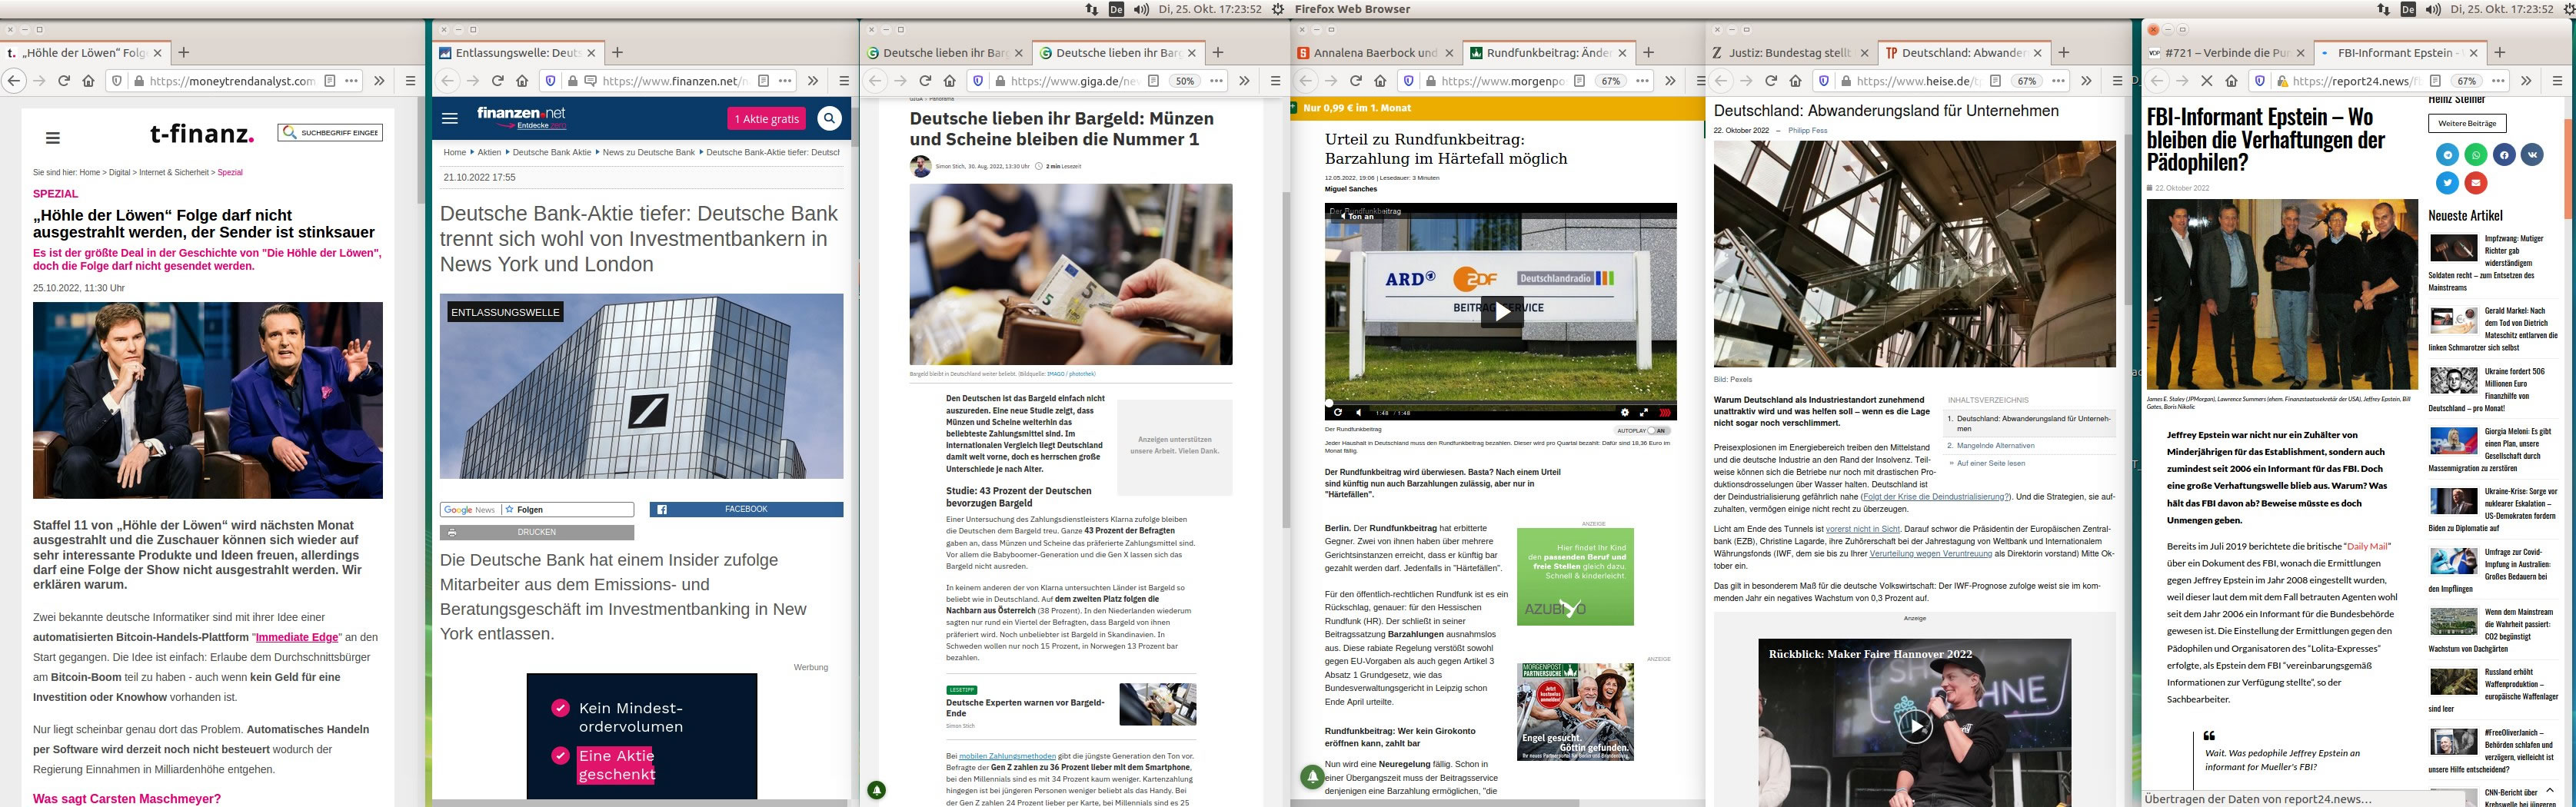The height and width of the screenshot is (807, 2576).
Task: Mute the Rundfunkbeitrag video volume icon
Action: pyautogui.click(x=1358, y=412)
